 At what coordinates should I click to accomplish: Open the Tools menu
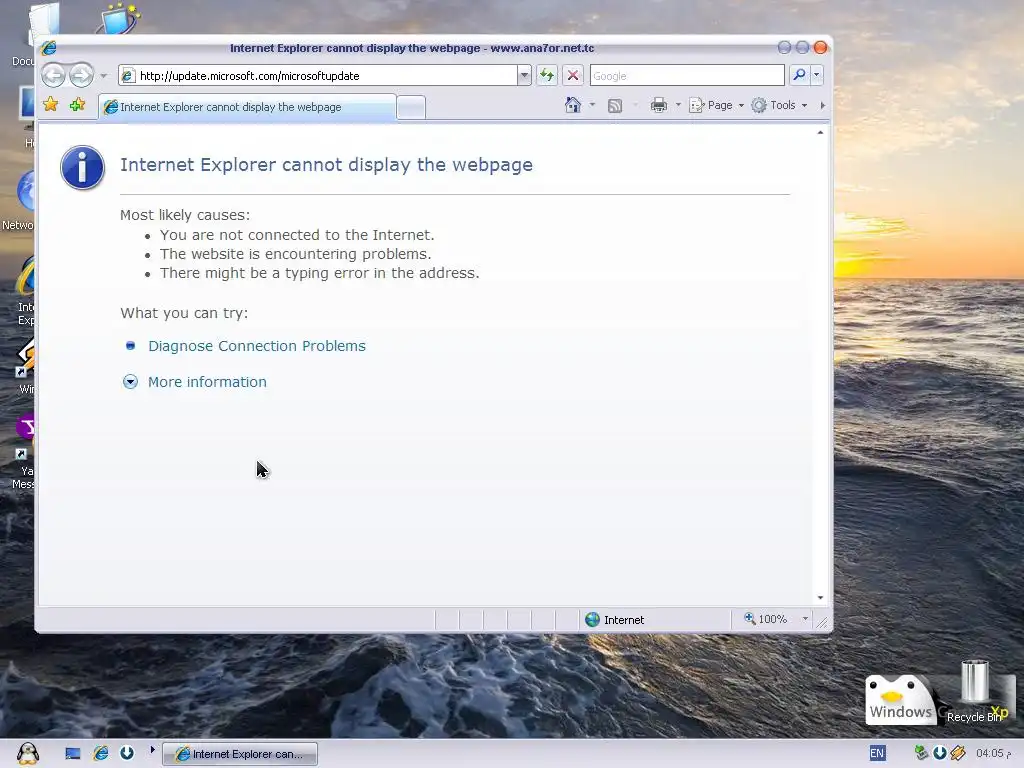779,105
